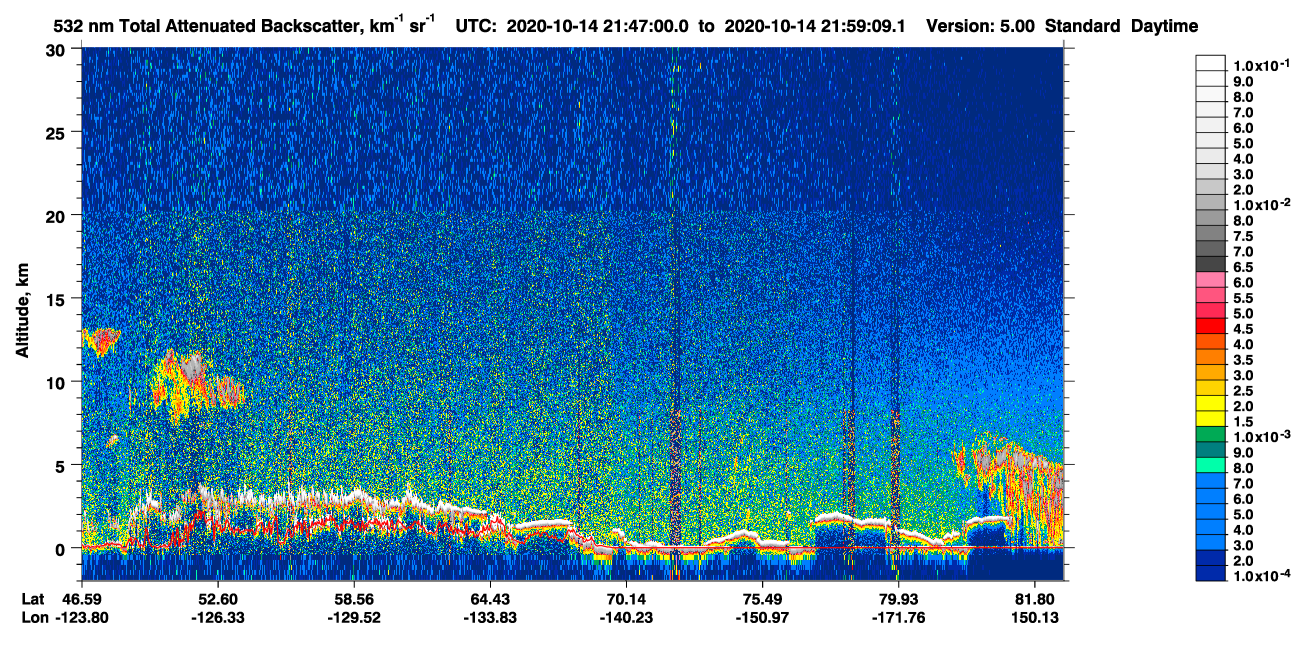Click the word 'Standard' in the header
This screenshot has height=667, width=1300.
coord(1084,27)
